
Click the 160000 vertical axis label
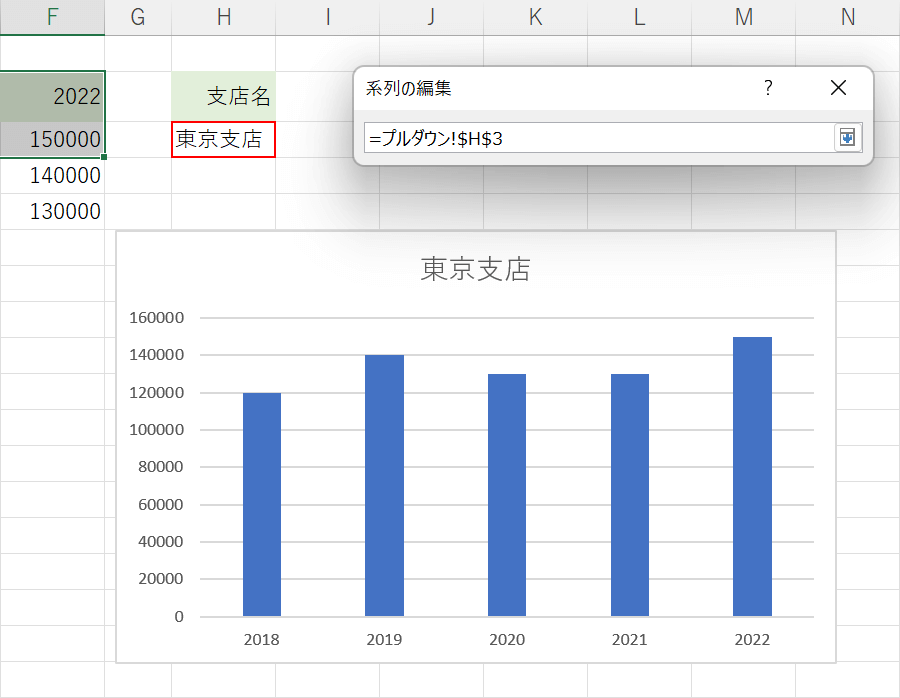point(157,318)
